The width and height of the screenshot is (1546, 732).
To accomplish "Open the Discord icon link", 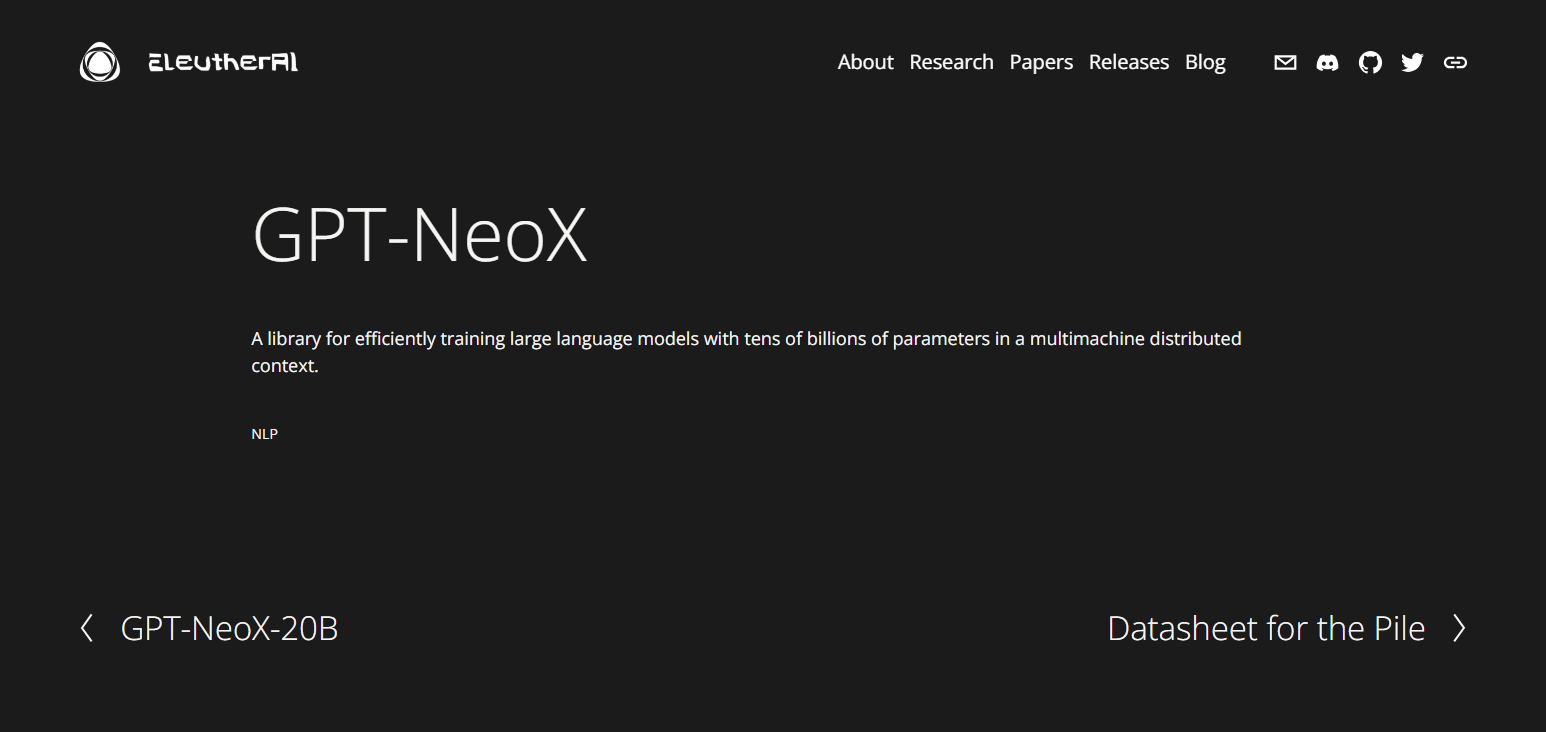I will click(1327, 63).
